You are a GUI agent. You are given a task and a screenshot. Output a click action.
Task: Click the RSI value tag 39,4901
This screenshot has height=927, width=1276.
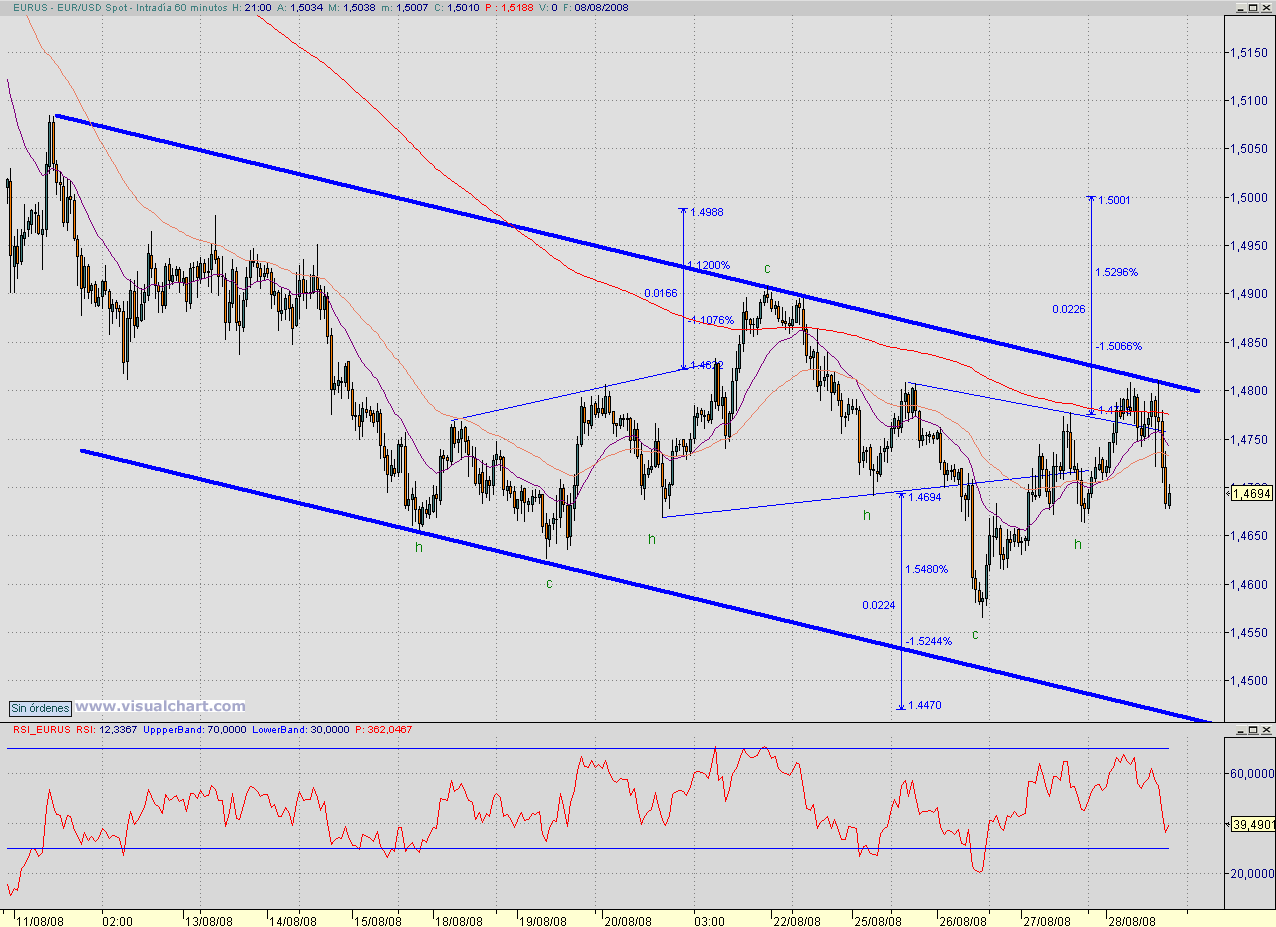(x=1251, y=824)
